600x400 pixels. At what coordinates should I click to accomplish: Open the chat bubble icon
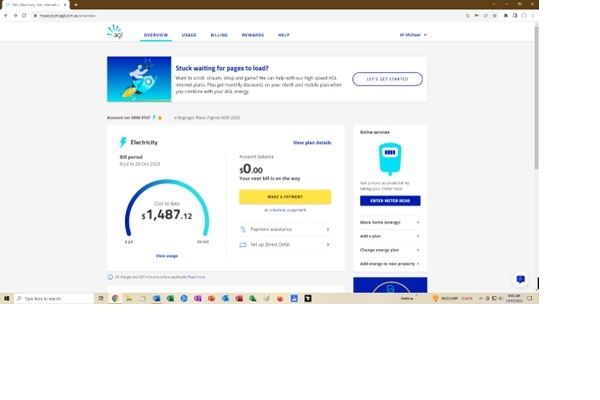pyautogui.click(x=520, y=279)
